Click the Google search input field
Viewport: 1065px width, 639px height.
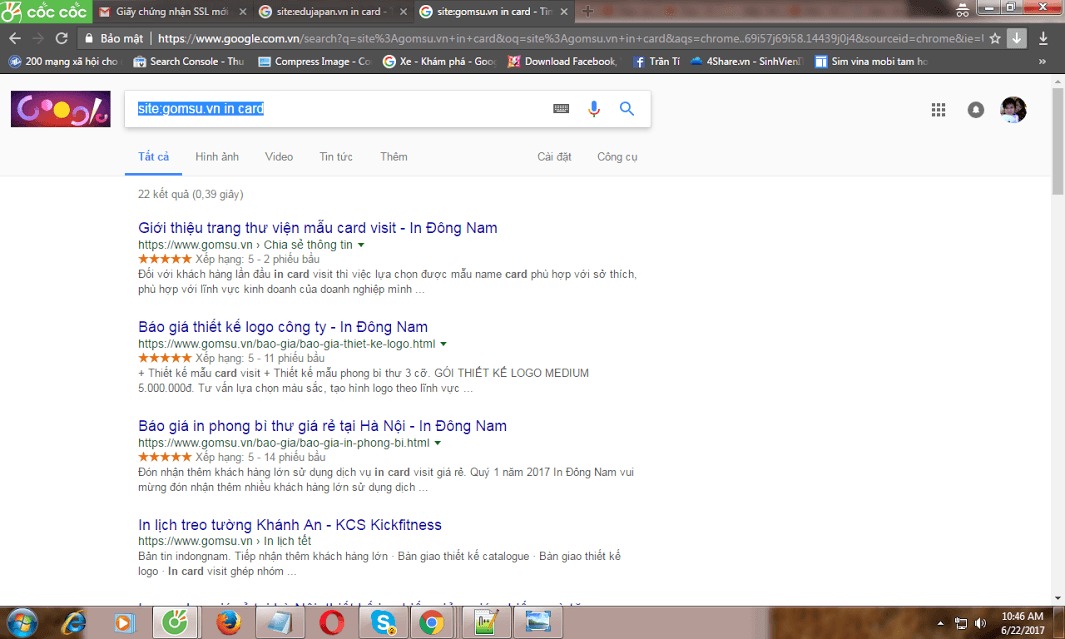tap(340, 109)
